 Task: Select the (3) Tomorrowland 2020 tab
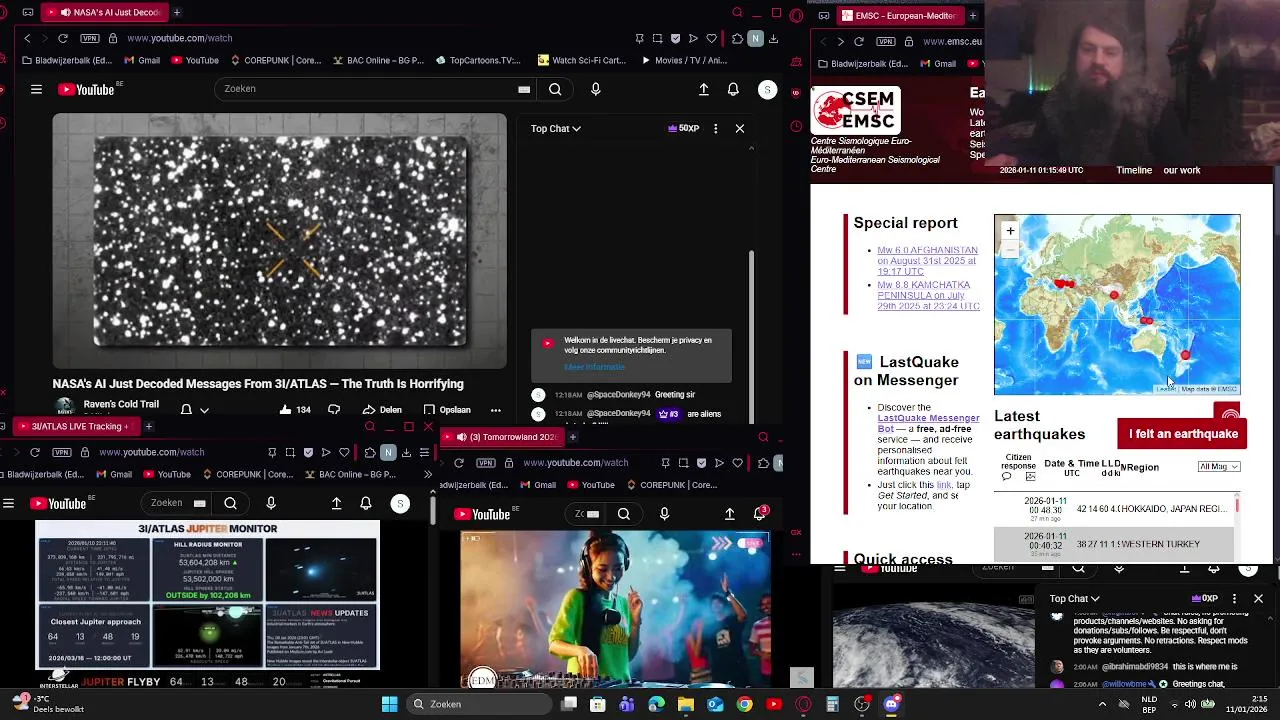pyautogui.click(x=502, y=436)
